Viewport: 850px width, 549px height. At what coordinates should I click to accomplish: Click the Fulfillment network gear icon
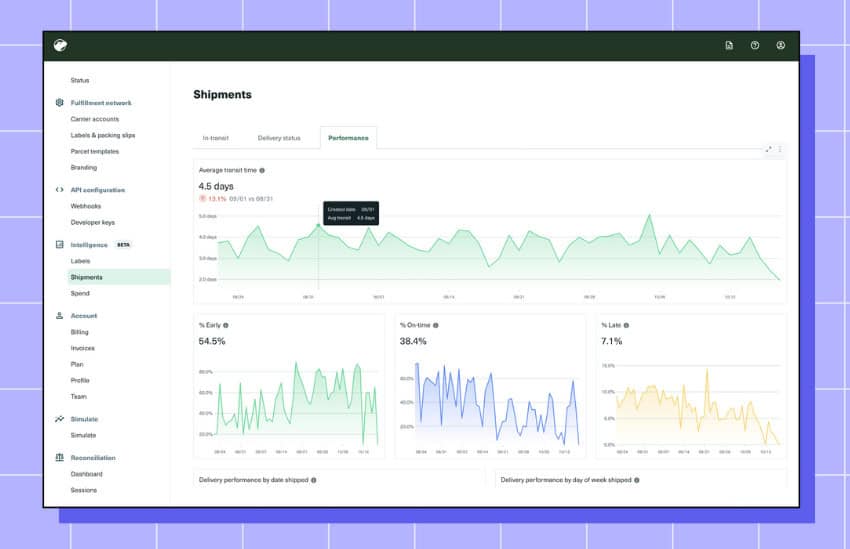pyautogui.click(x=60, y=102)
